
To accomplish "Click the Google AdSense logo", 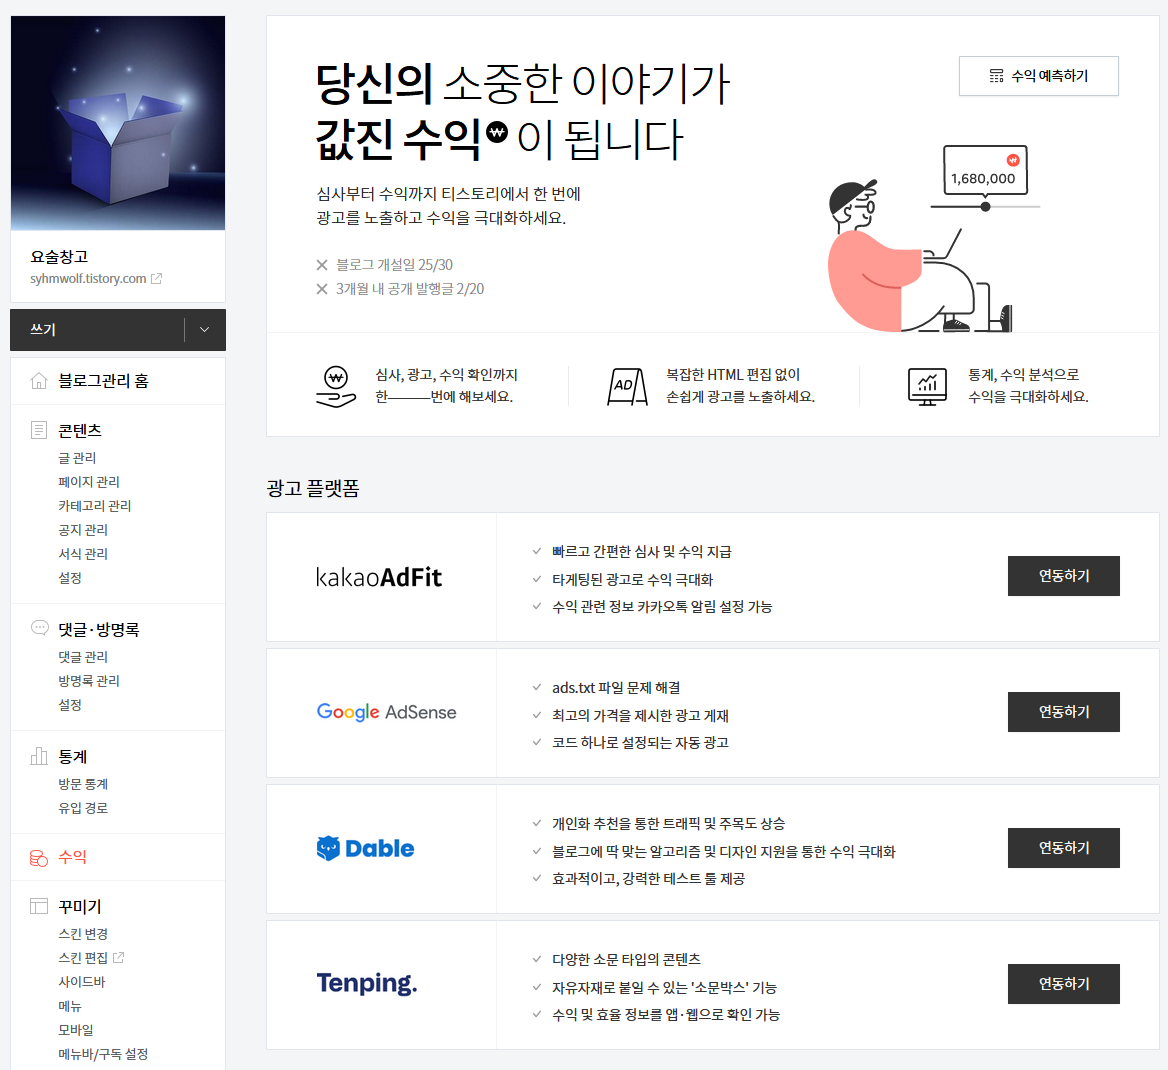I will tap(387, 712).
